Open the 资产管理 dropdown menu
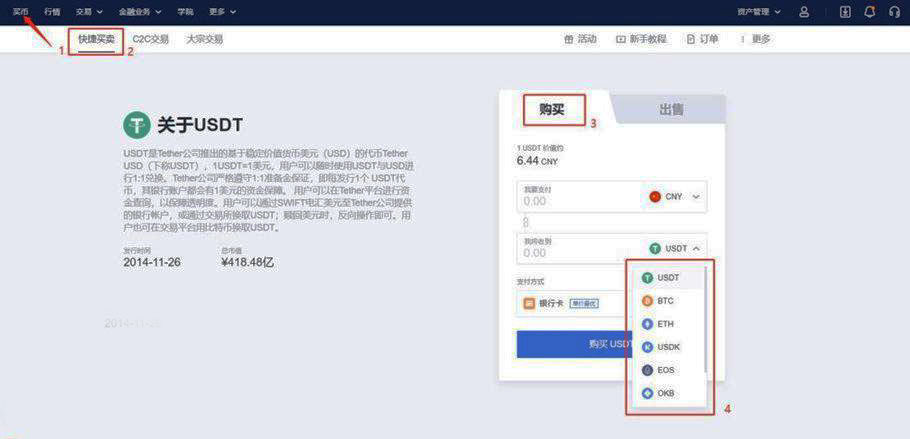 point(759,12)
